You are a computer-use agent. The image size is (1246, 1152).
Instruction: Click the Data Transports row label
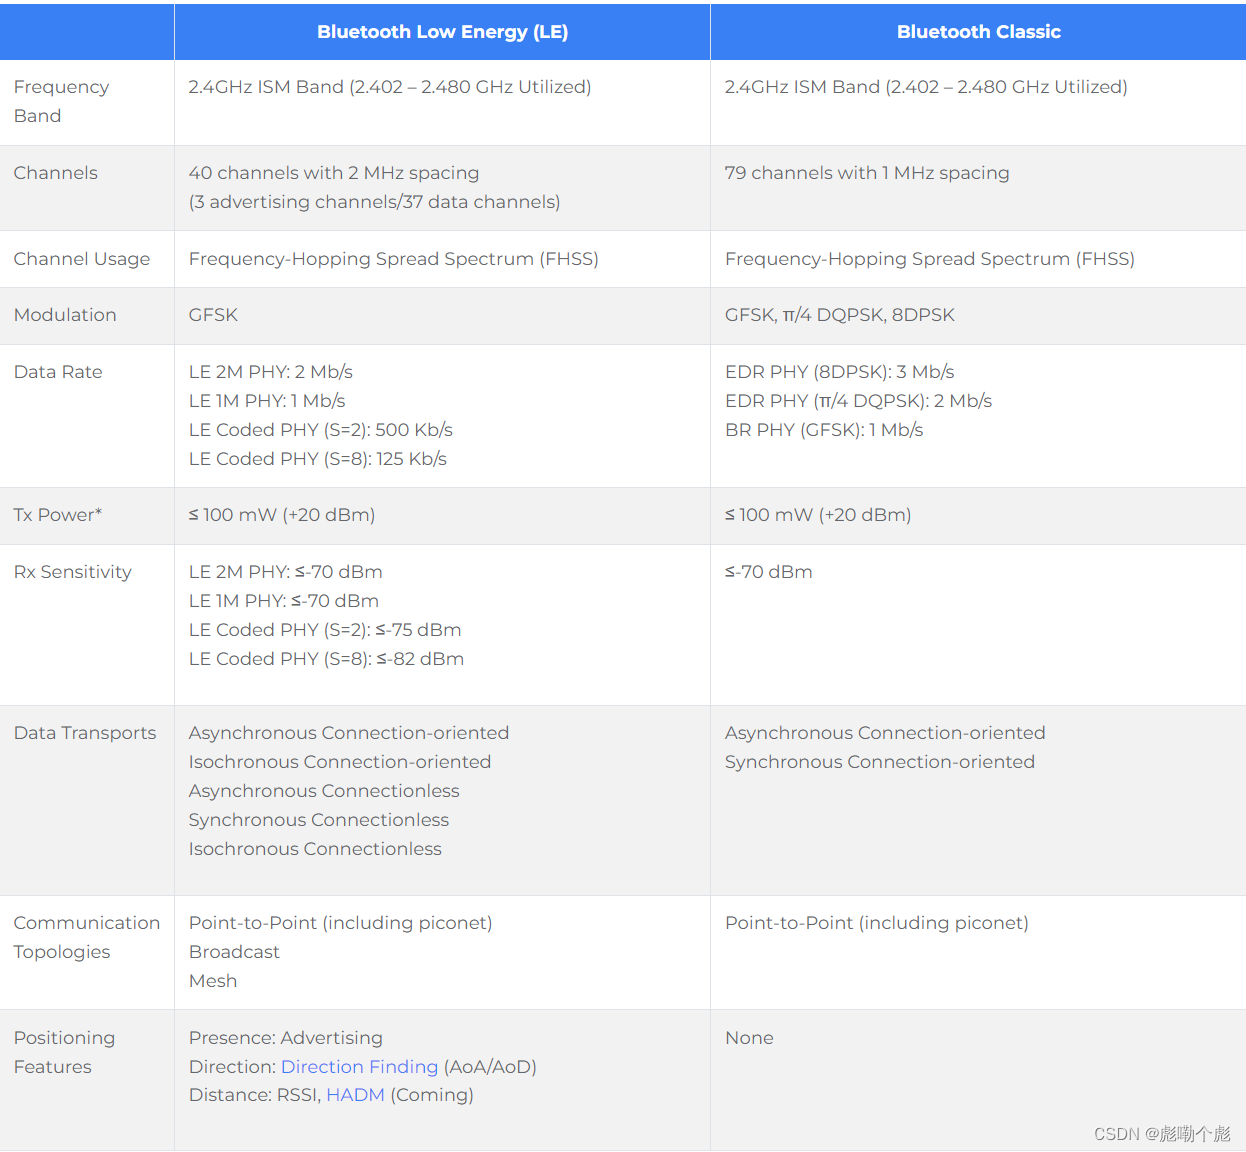tap(85, 733)
